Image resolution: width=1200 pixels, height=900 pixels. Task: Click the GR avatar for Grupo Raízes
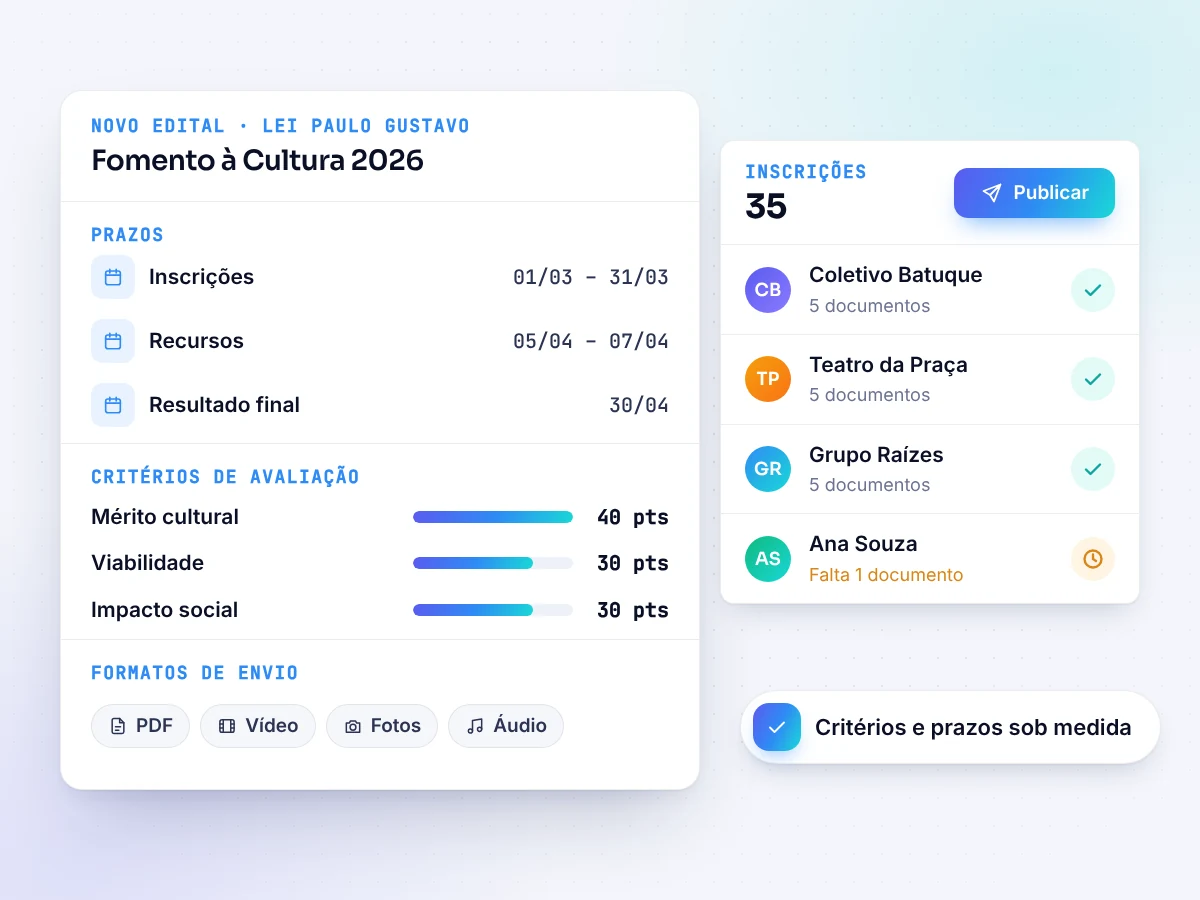768,469
